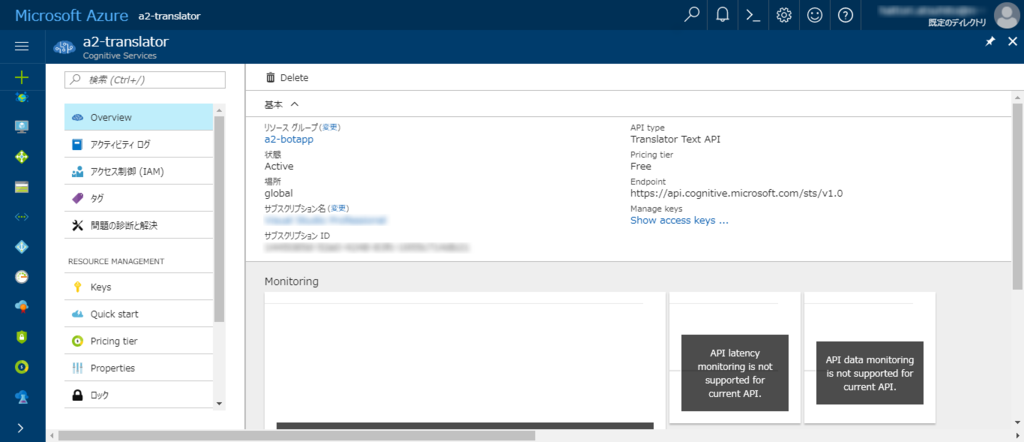Screen dimensions: 1024x442
Task: Click the green diamond arrows sidebar icon
Action: tap(22, 157)
